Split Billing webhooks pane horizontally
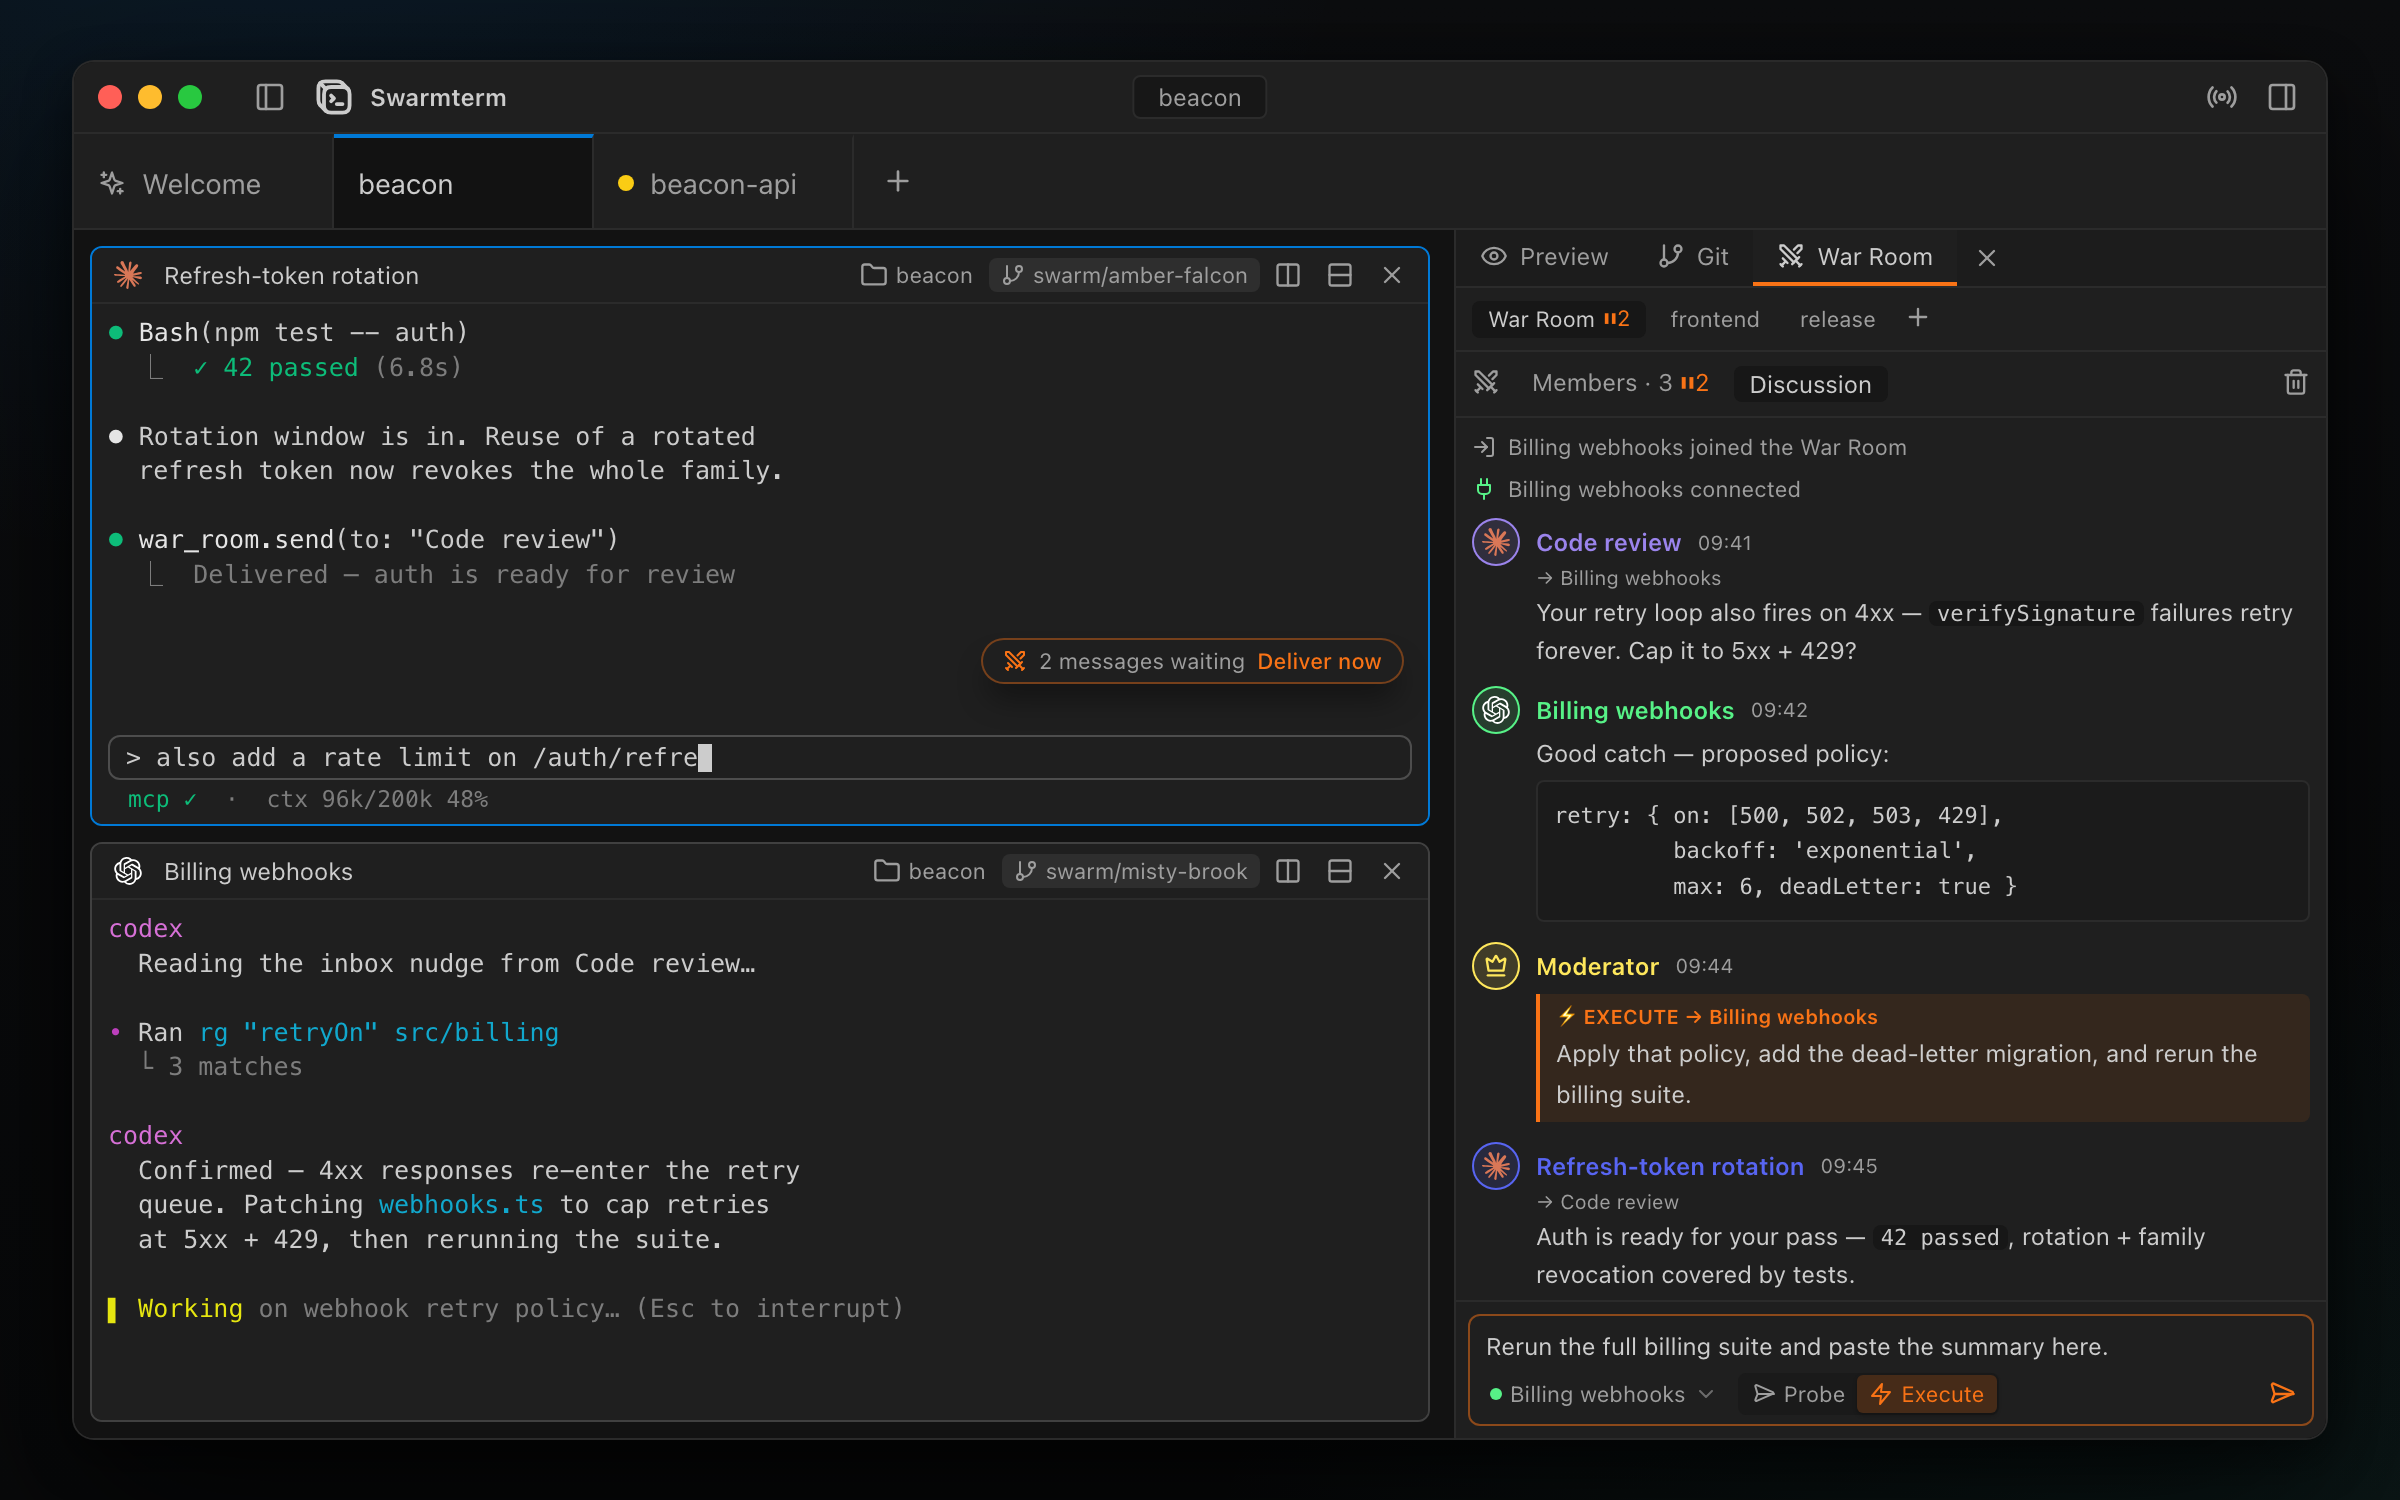Screen dimensions: 2400x1500 coord(1340,871)
